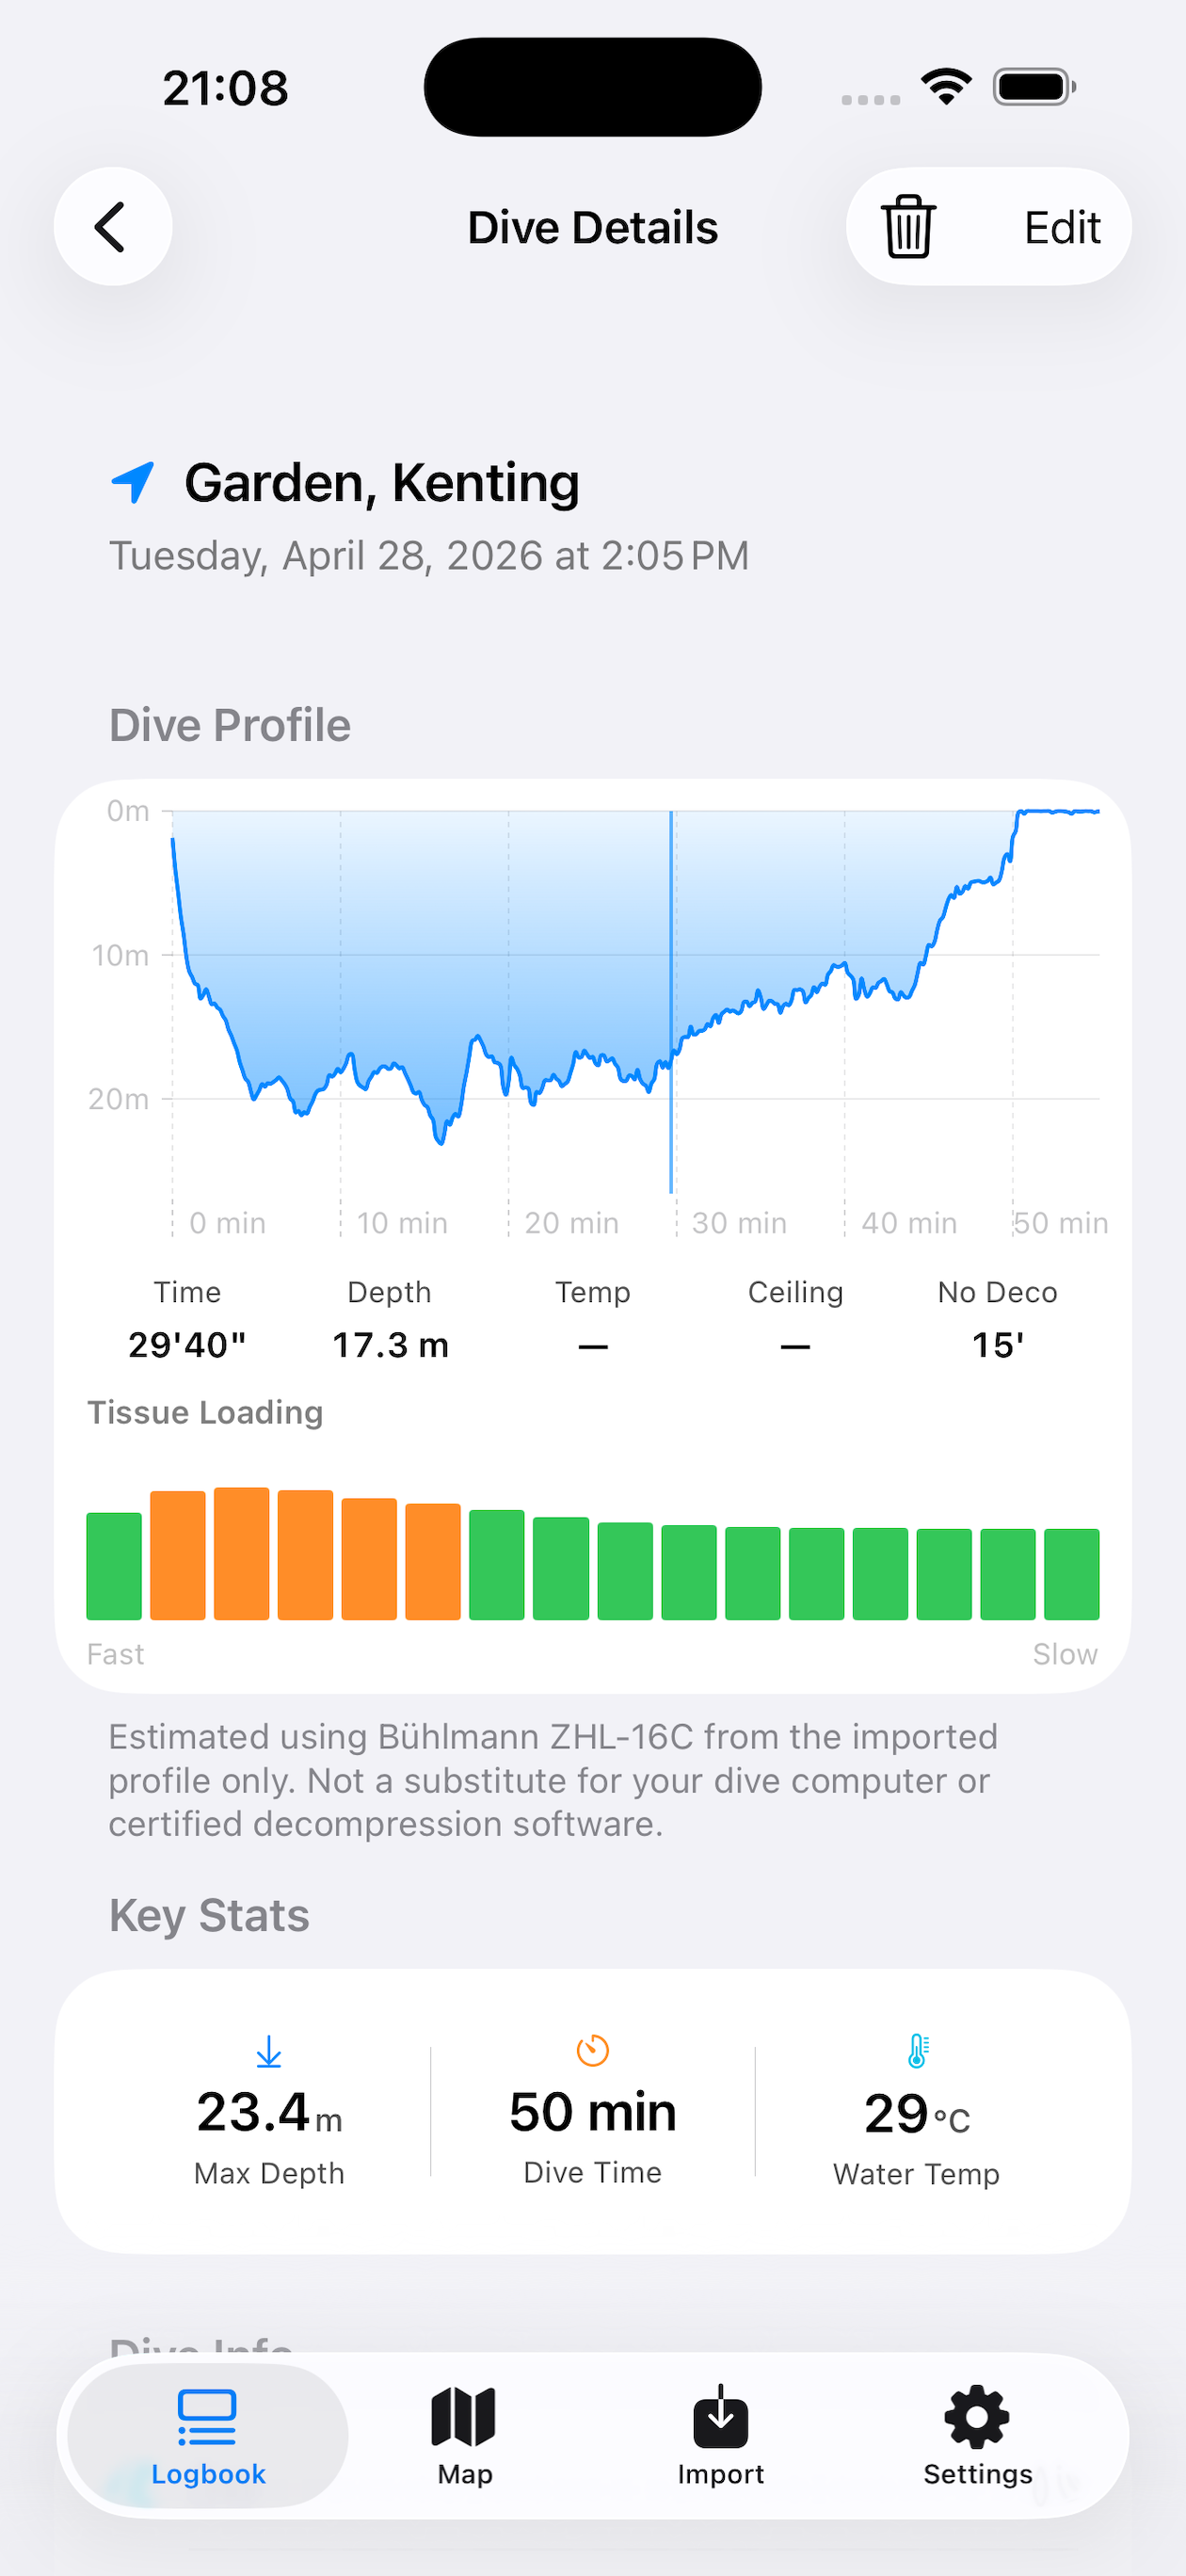Tap the Depth 17.3 m readout
The width and height of the screenshot is (1186, 2576).
click(x=390, y=1345)
